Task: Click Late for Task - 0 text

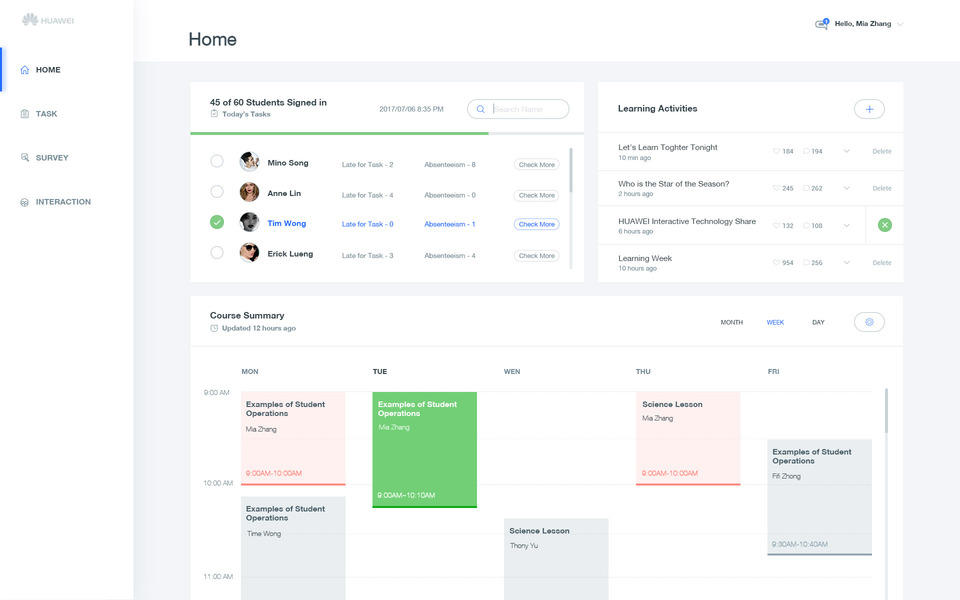Action: (x=367, y=224)
